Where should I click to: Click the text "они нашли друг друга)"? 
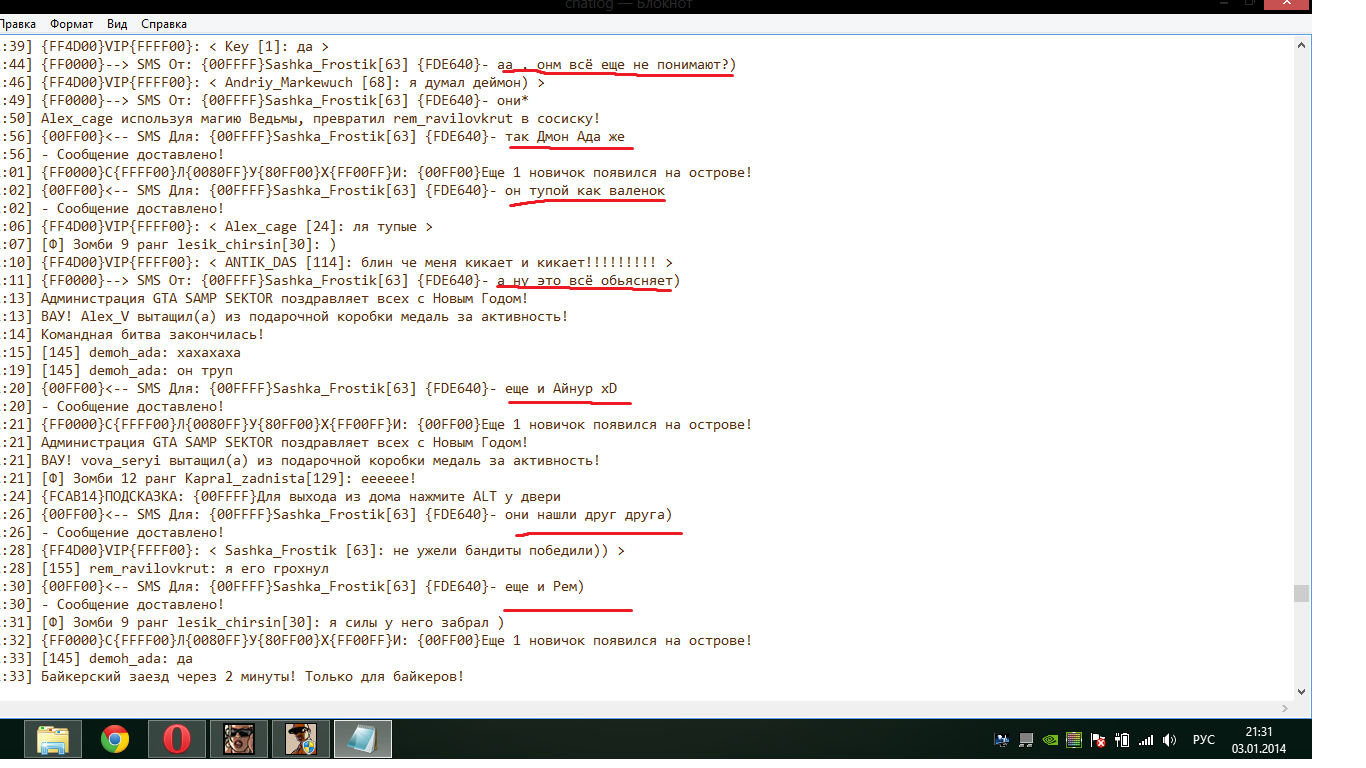click(x=588, y=514)
